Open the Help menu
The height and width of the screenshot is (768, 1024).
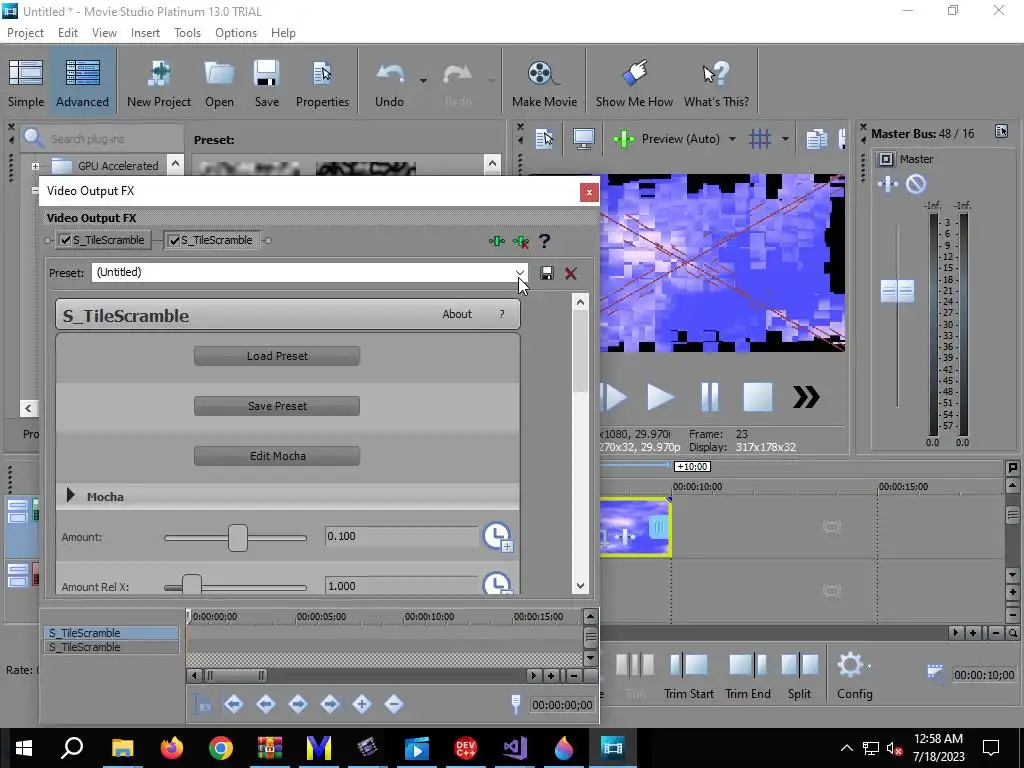pyautogui.click(x=283, y=33)
